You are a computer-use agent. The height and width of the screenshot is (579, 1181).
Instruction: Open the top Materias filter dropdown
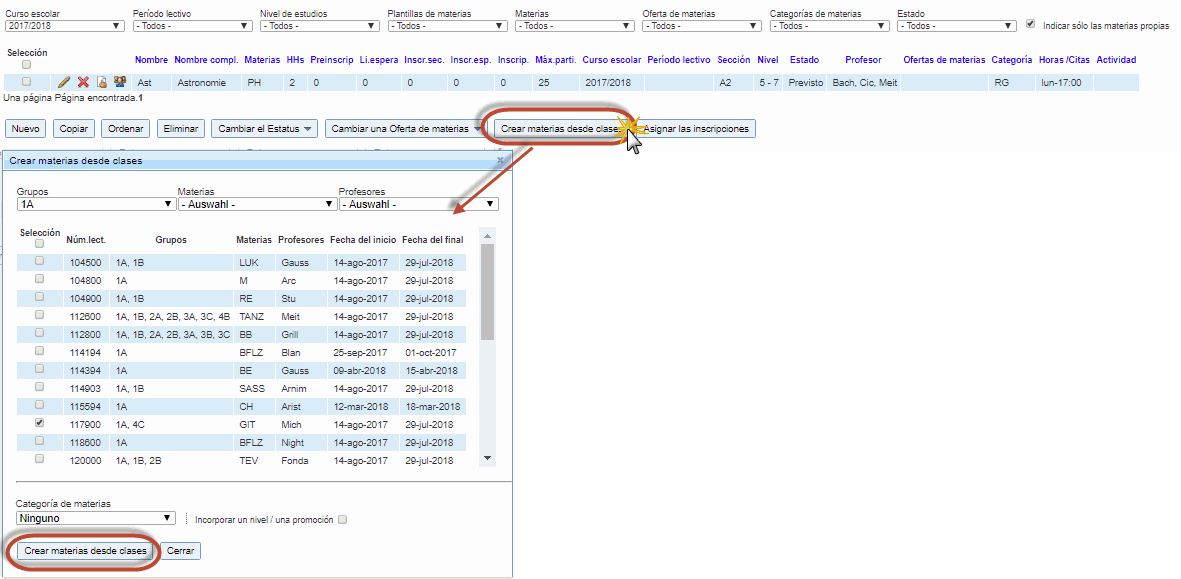coord(575,26)
